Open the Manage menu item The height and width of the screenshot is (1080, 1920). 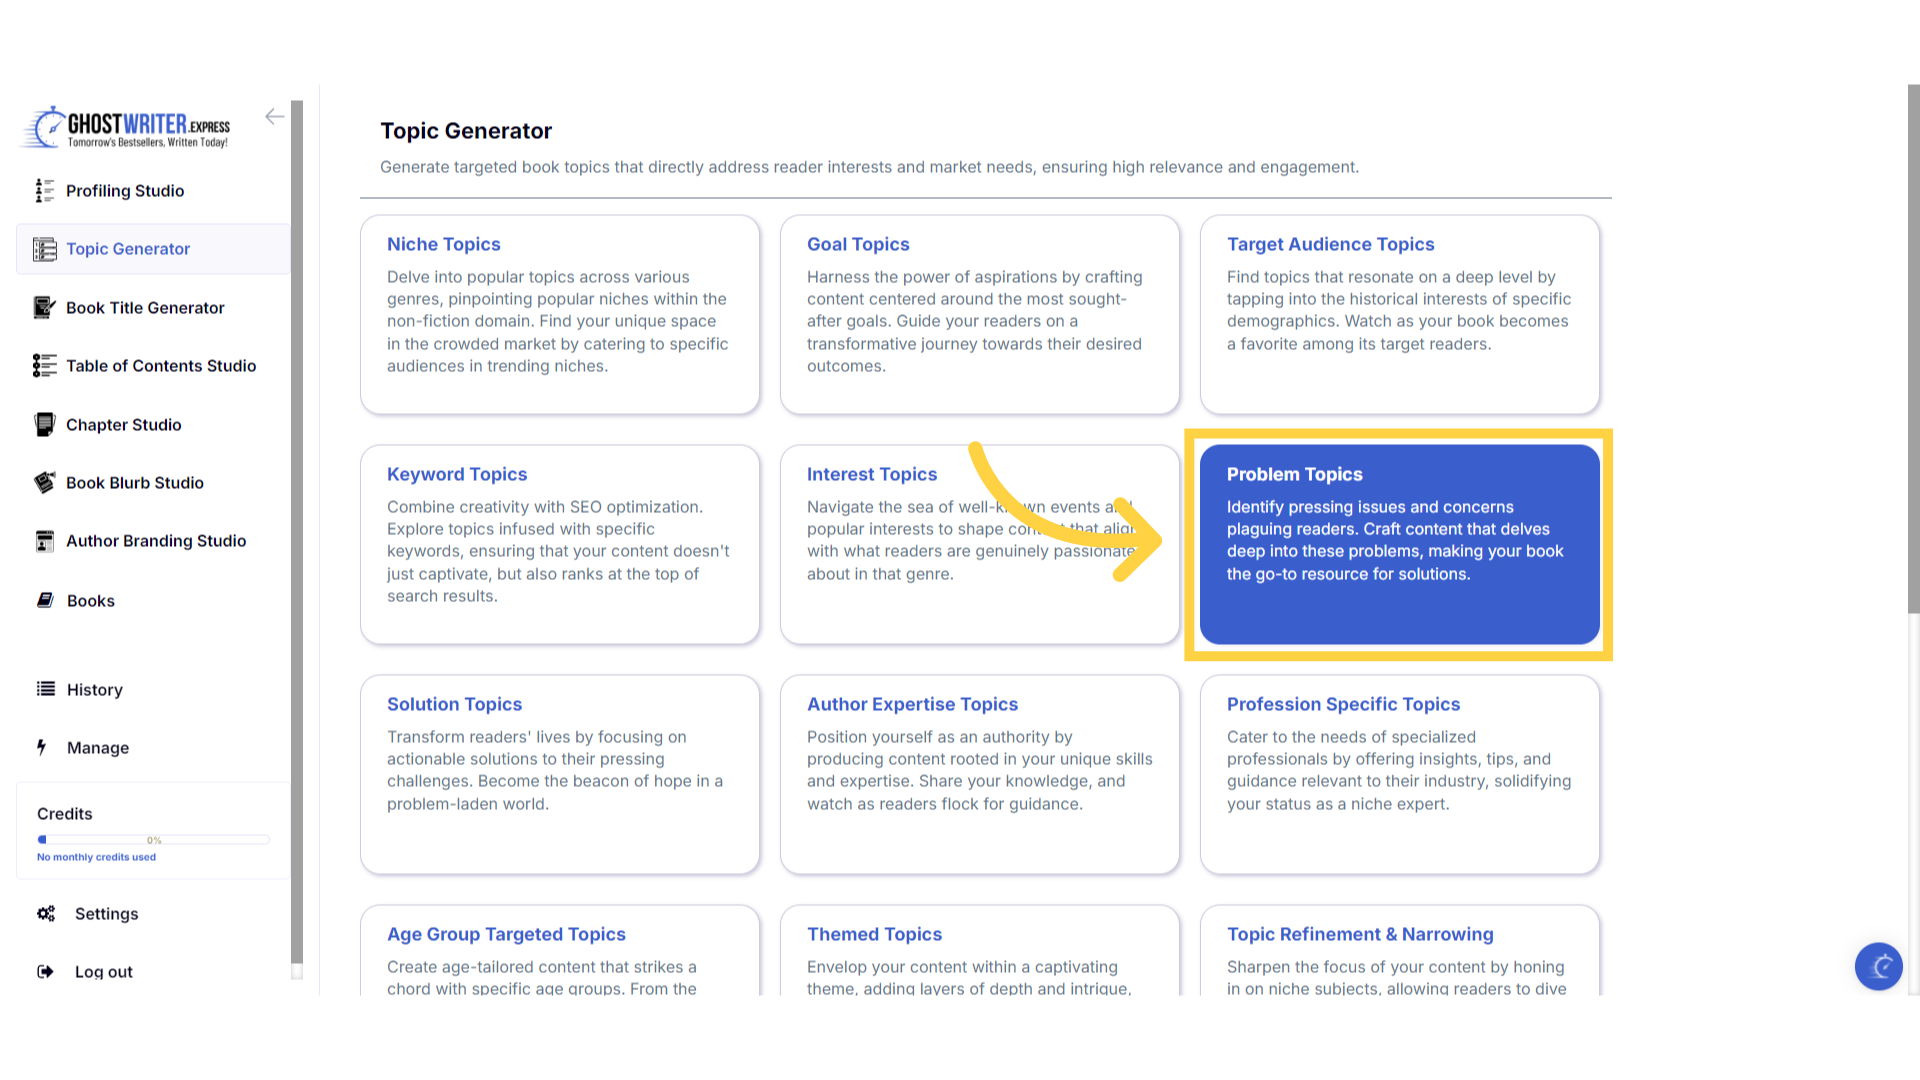coord(97,747)
